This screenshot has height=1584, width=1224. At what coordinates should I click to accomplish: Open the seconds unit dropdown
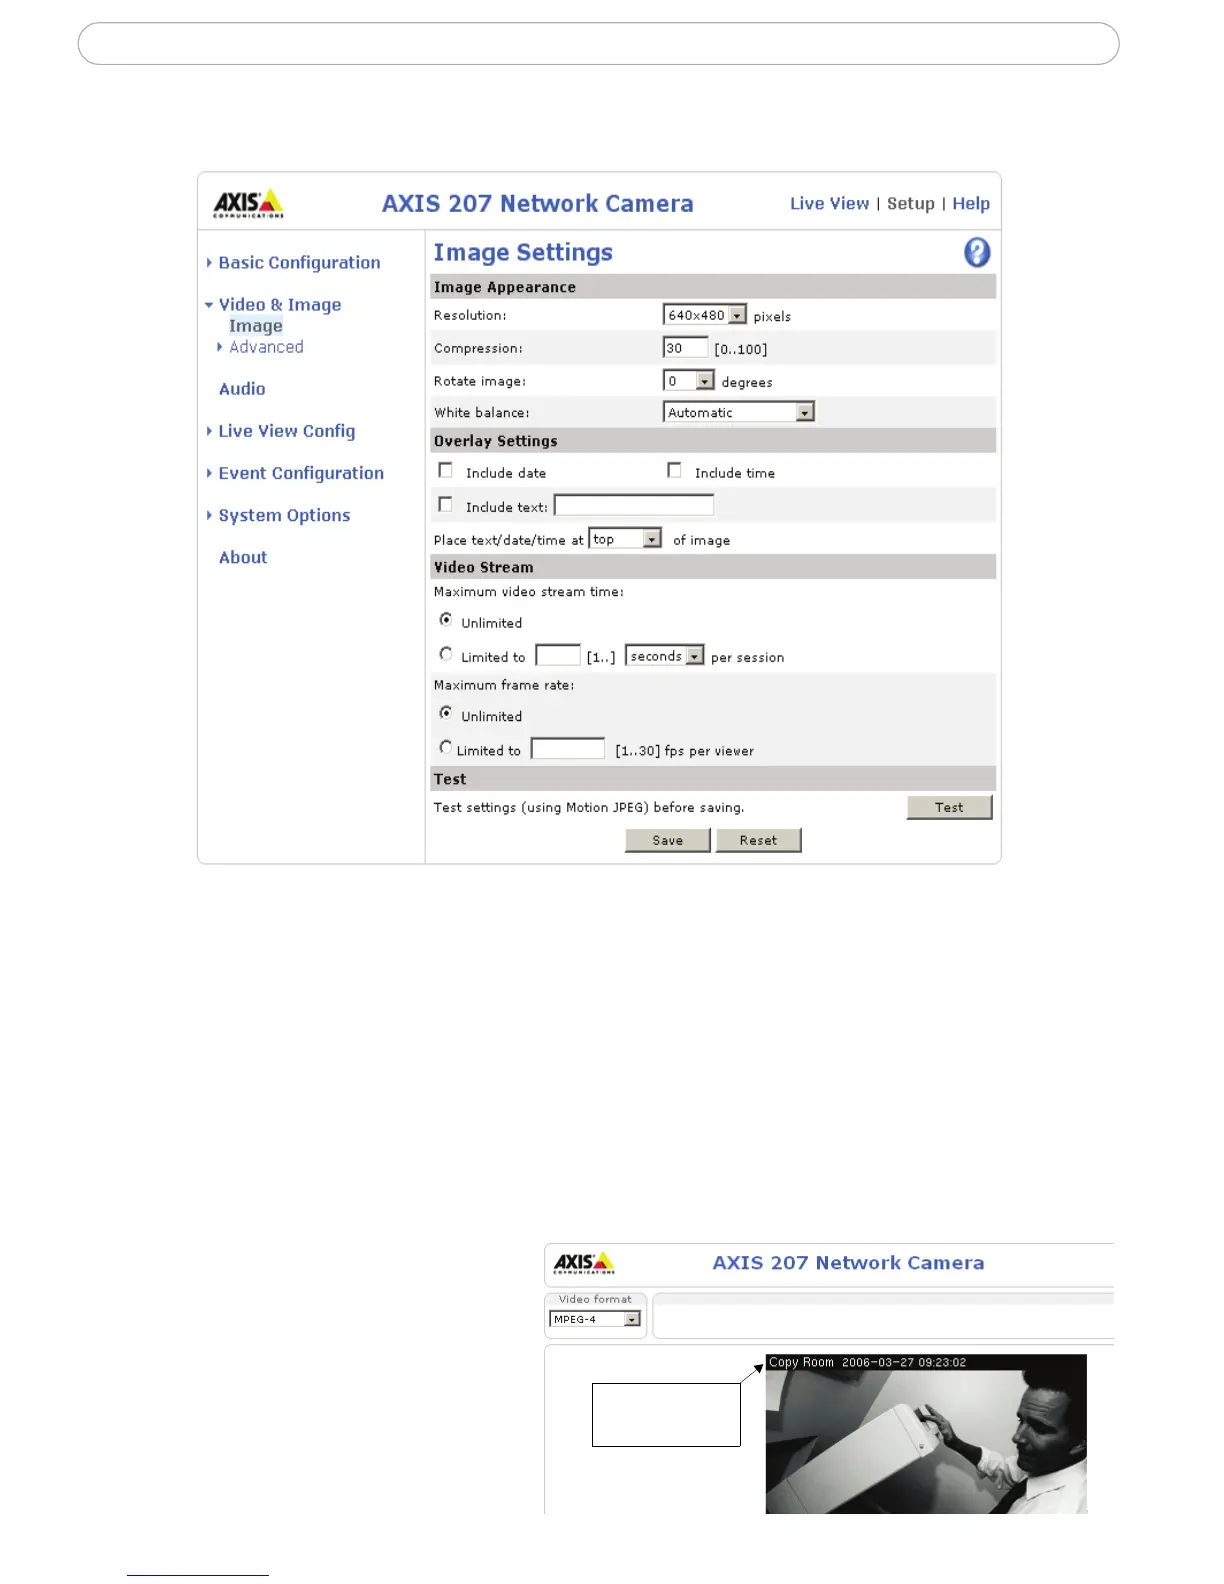[665, 656]
